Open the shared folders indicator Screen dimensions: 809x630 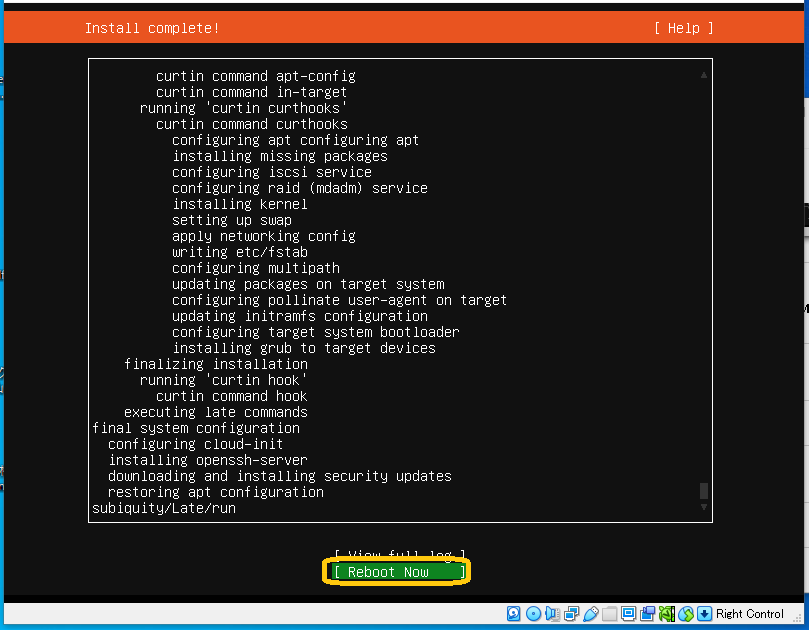coord(609,614)
